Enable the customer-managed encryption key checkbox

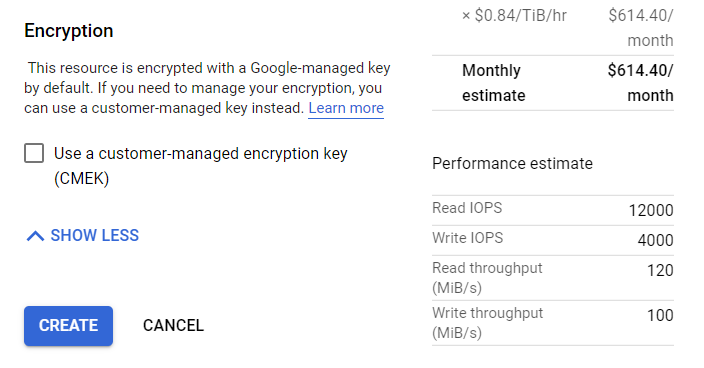tap(34, 153)
